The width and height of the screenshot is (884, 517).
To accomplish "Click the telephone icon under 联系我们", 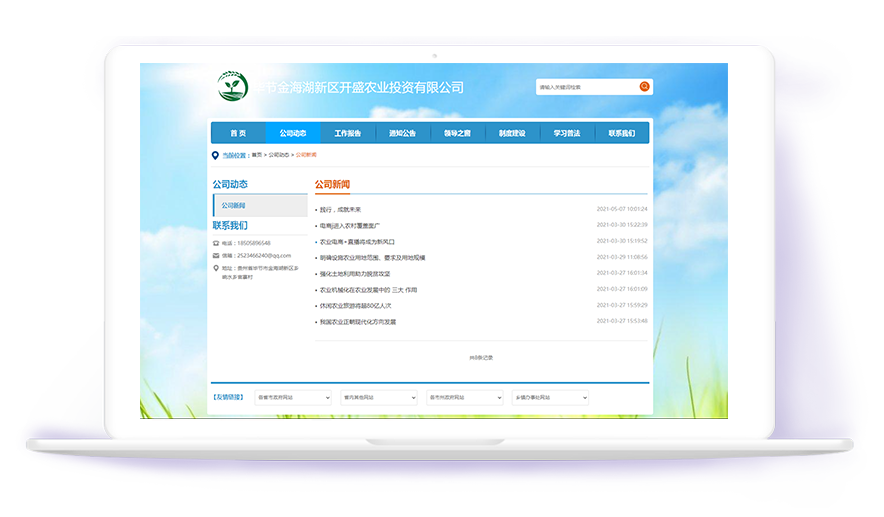I will point(216,243).
